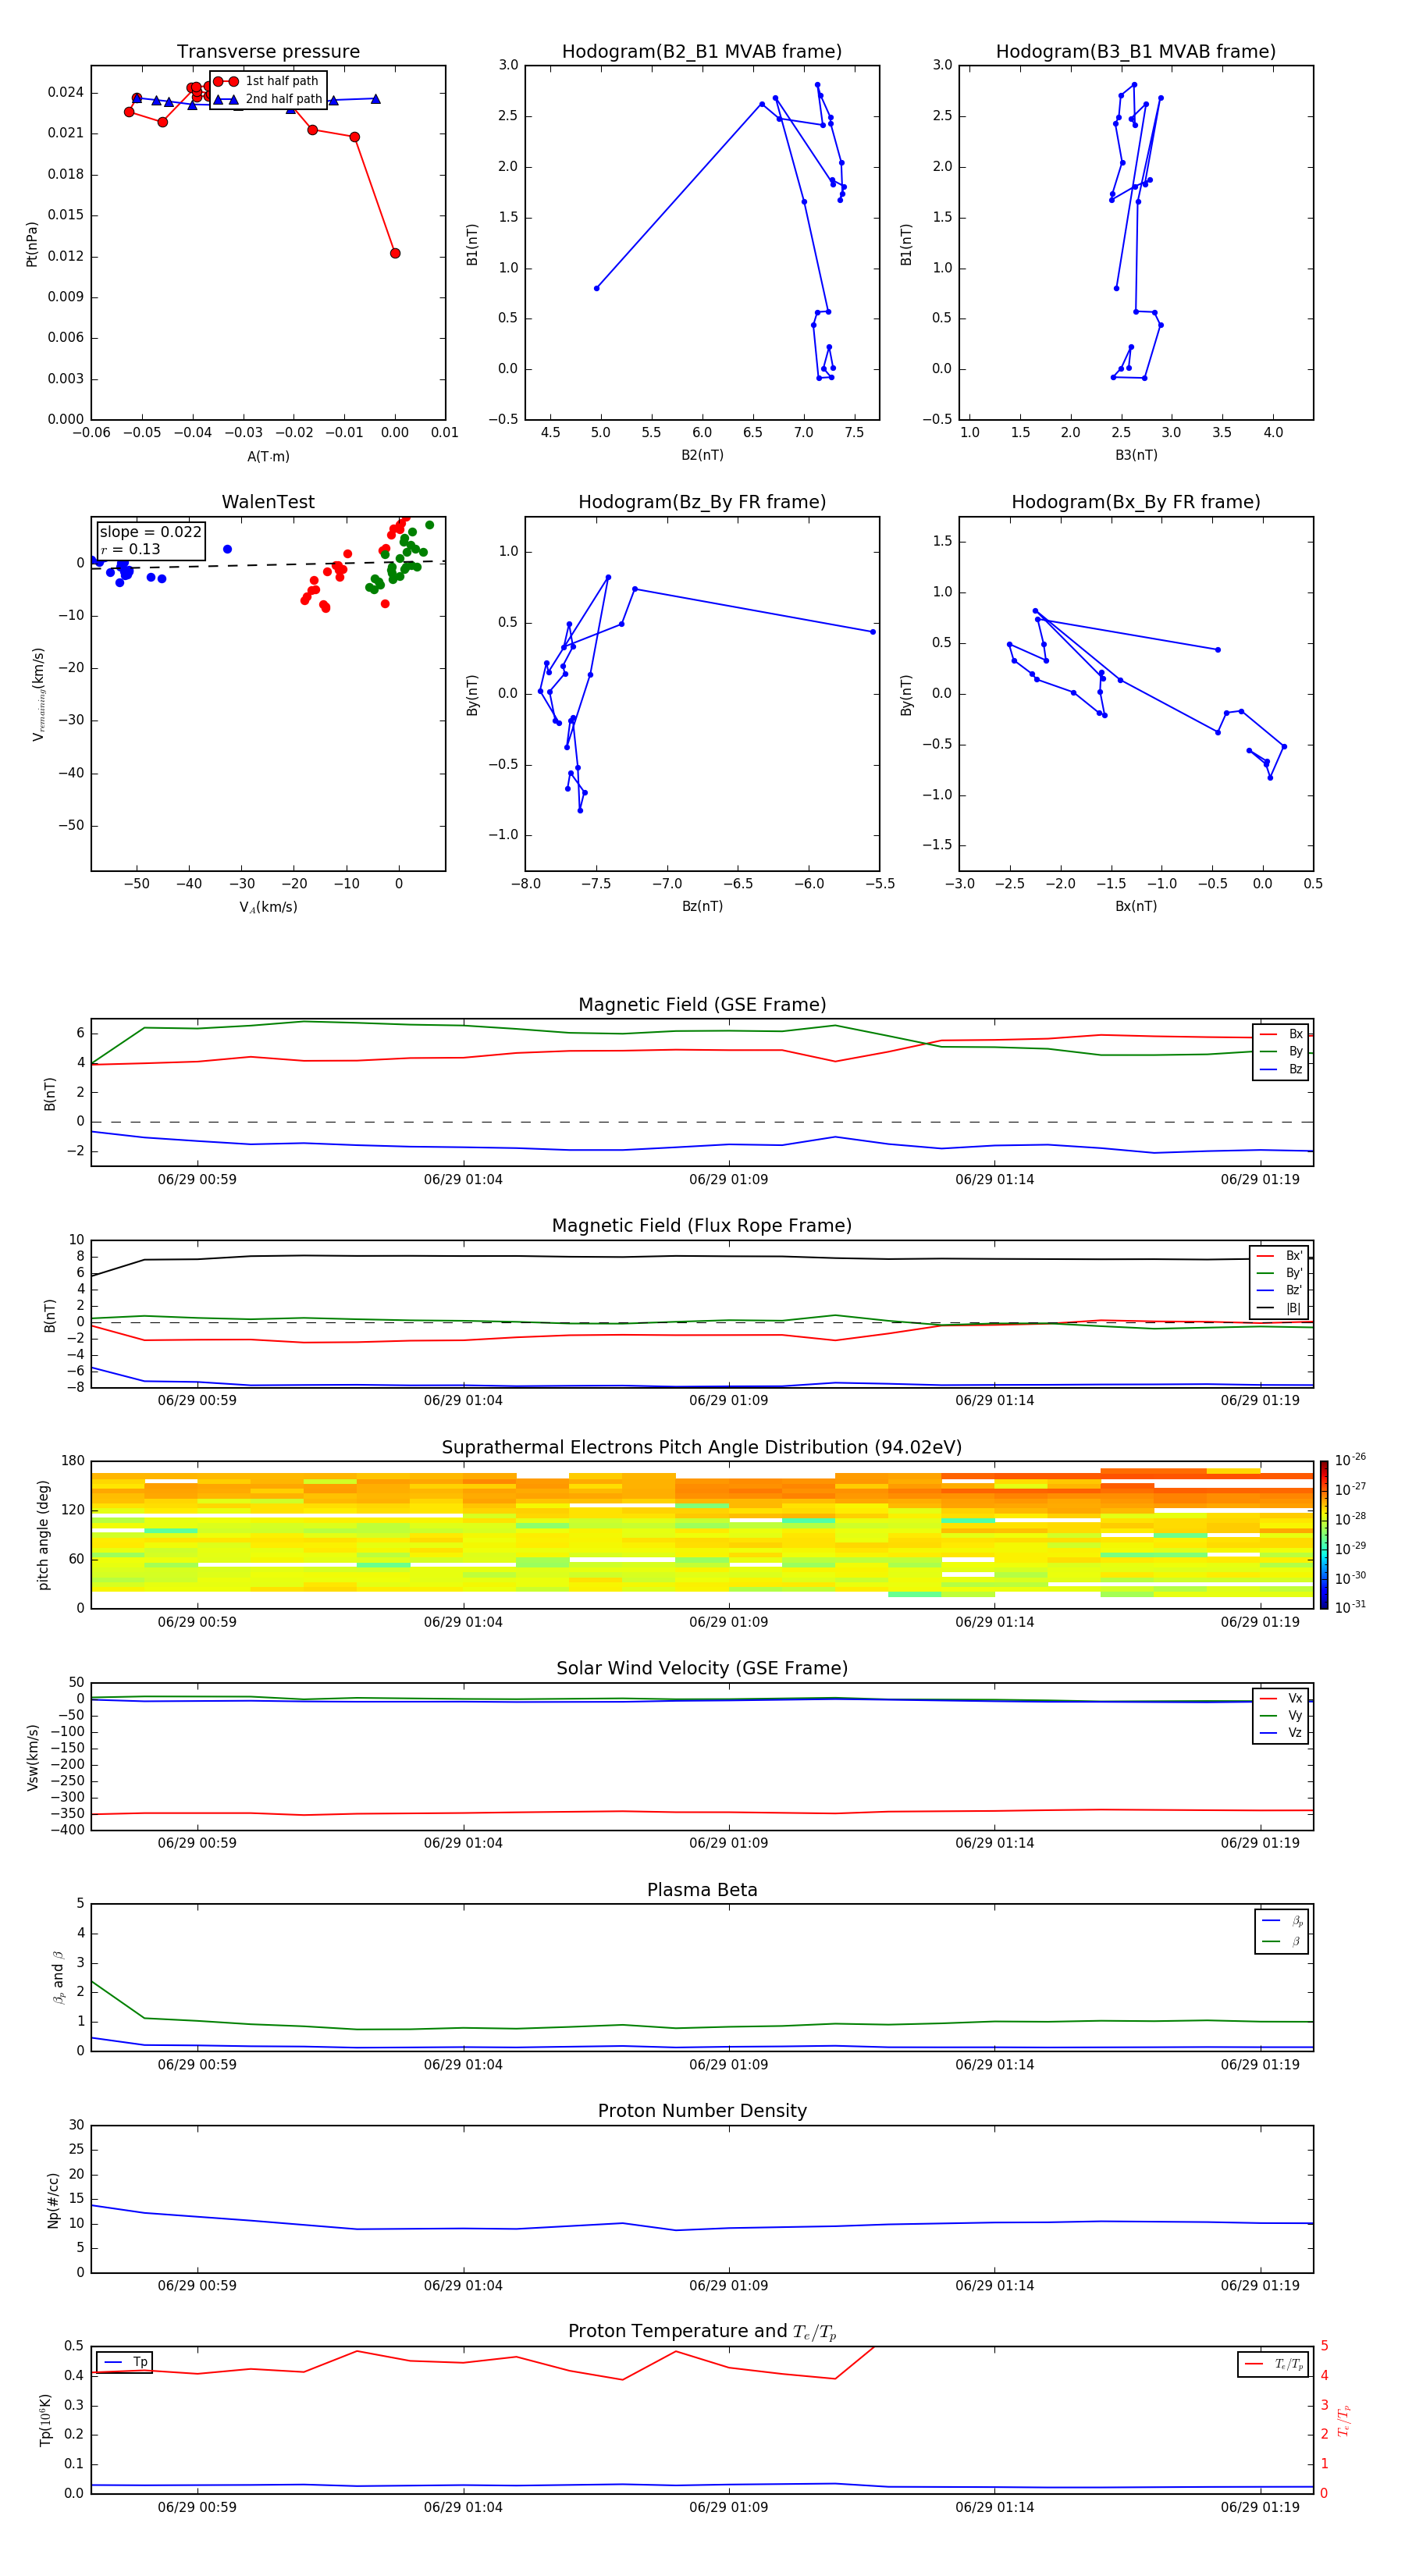
Task: Select the "Hodogram(Bx_By FR frame)" title
Action: [x=1136, y=502]
